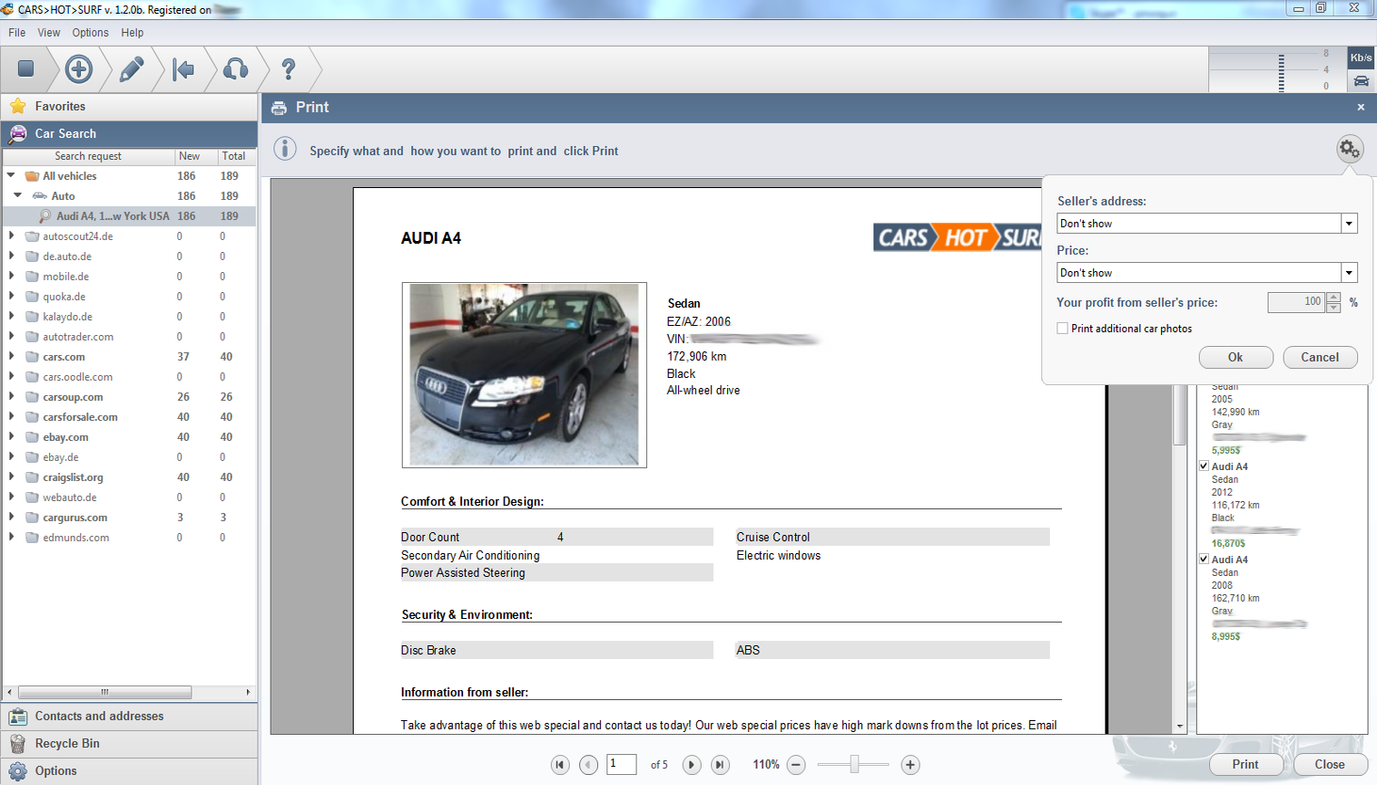The height and width of the screenshot is (785, 1377).
Task: Collapse All vehicles tree node
Action: pyautogui.click(x=11, y=176)
